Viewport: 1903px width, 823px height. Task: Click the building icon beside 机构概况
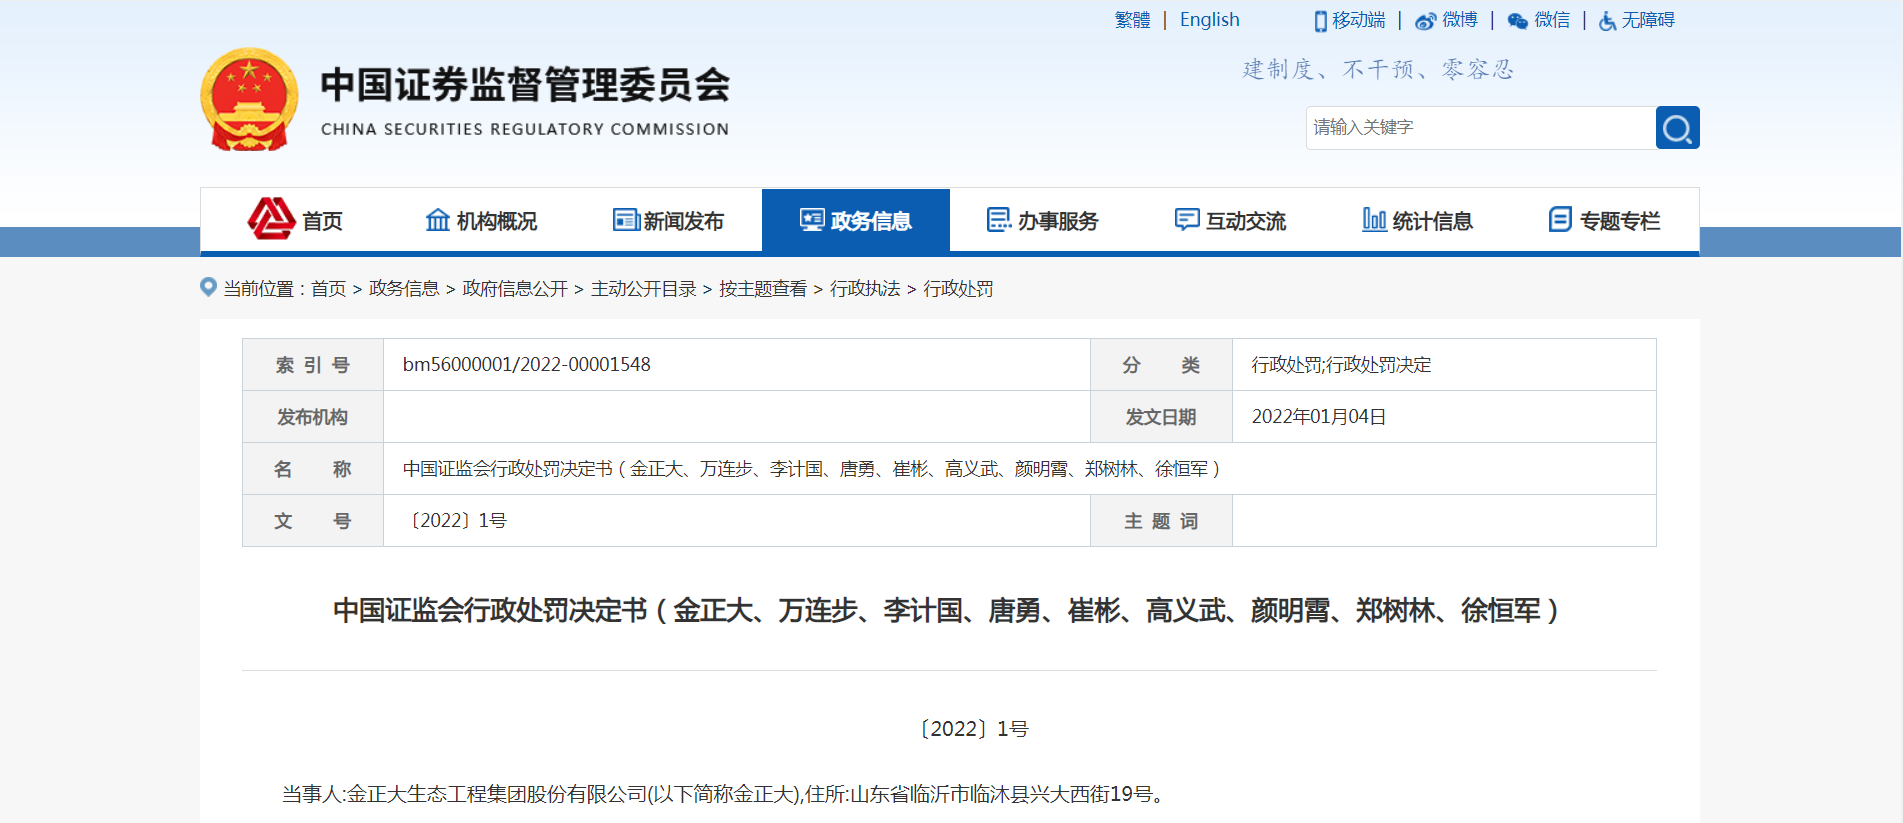coord(438,220)
